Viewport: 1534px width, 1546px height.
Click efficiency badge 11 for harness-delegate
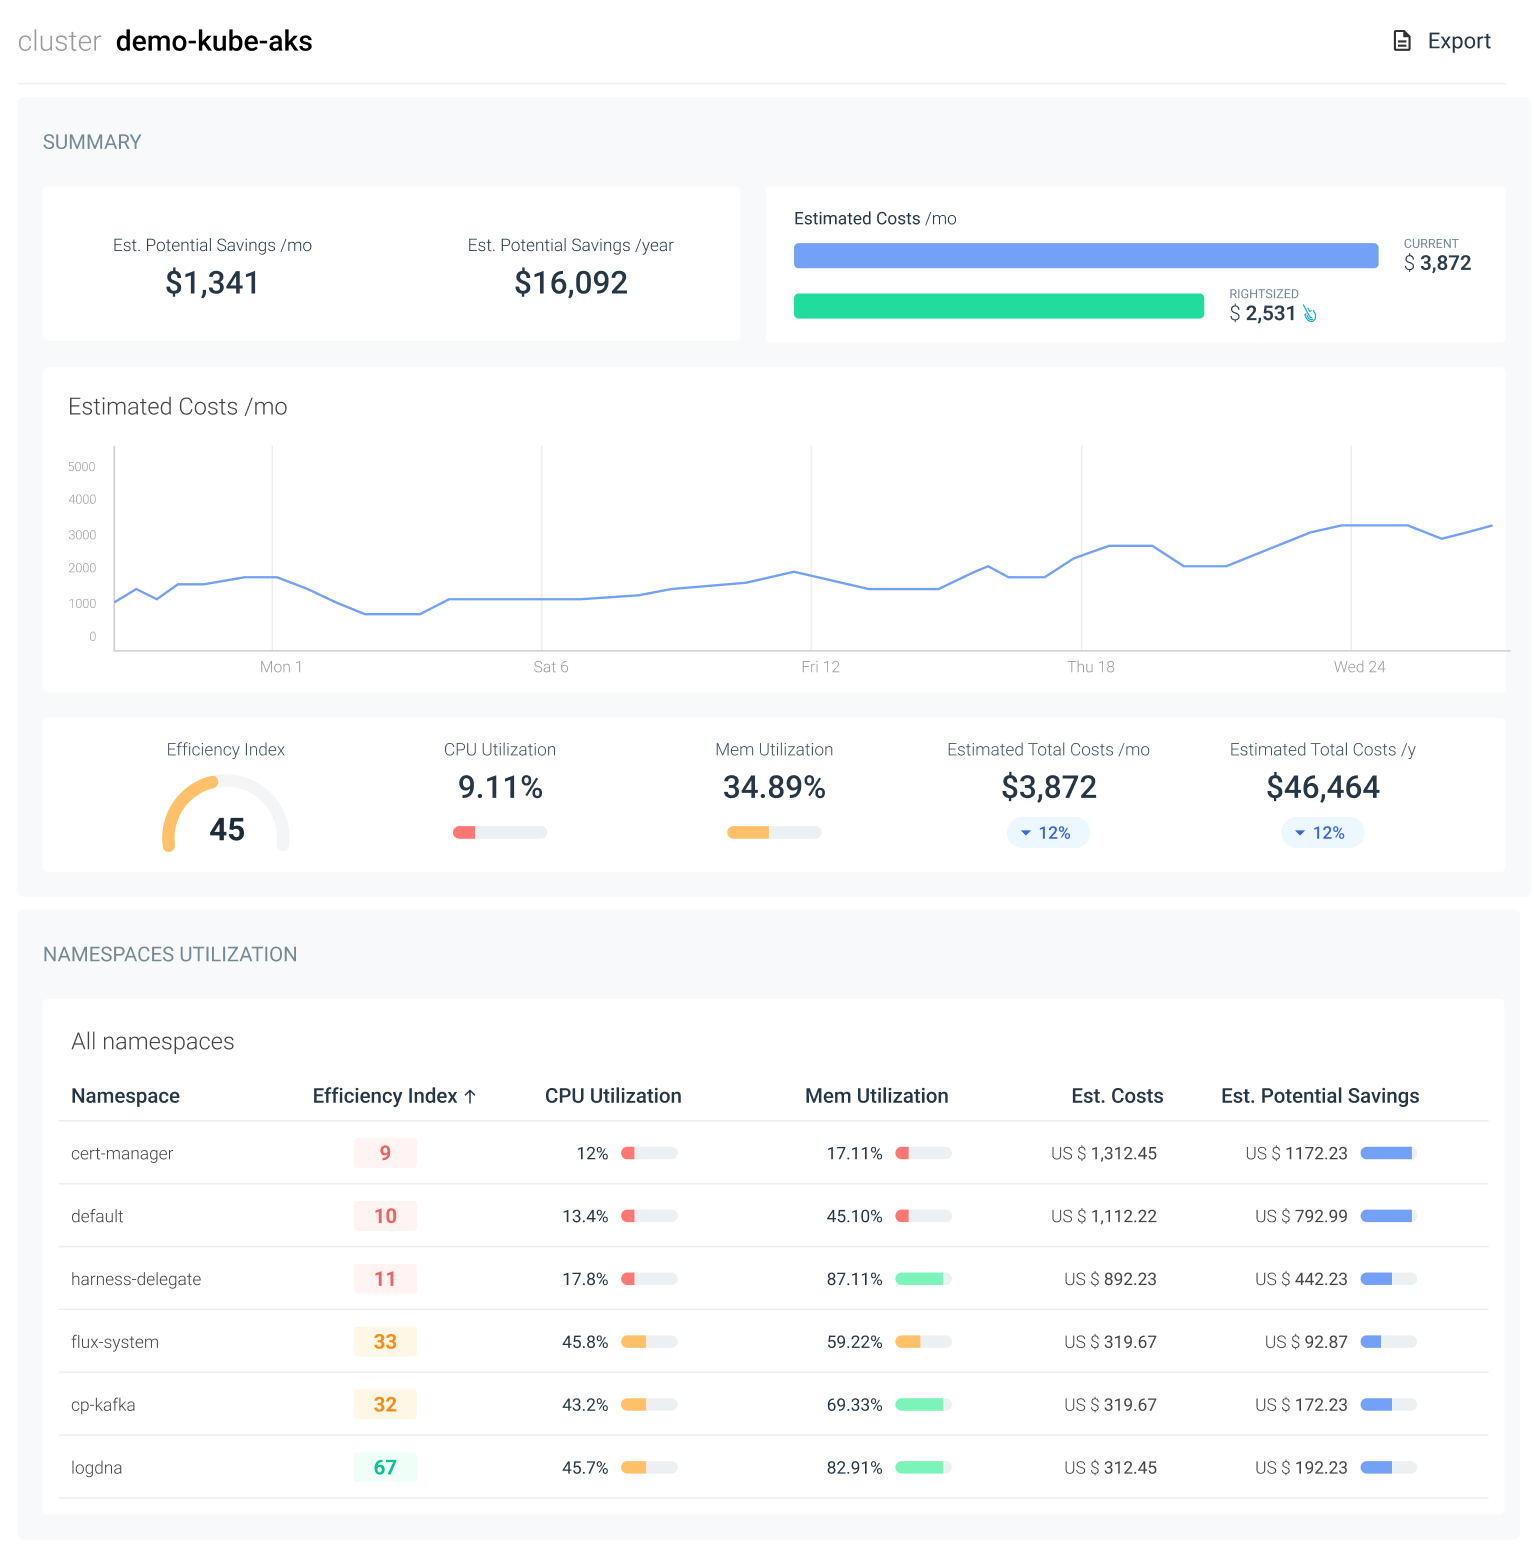coord(385,1279)
